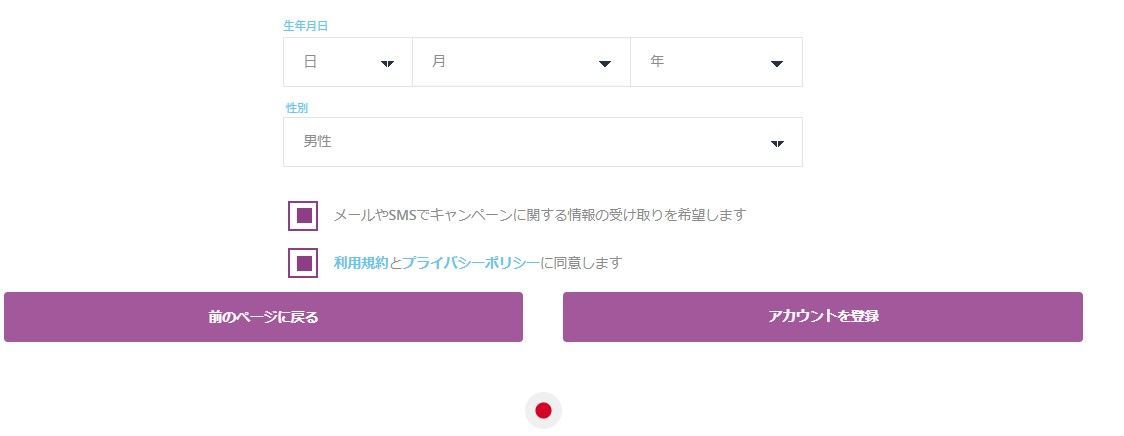Open the 月 (month) birthdate dropdown
The height and width of the screenshot is (436, 1124).
[522, 62]
